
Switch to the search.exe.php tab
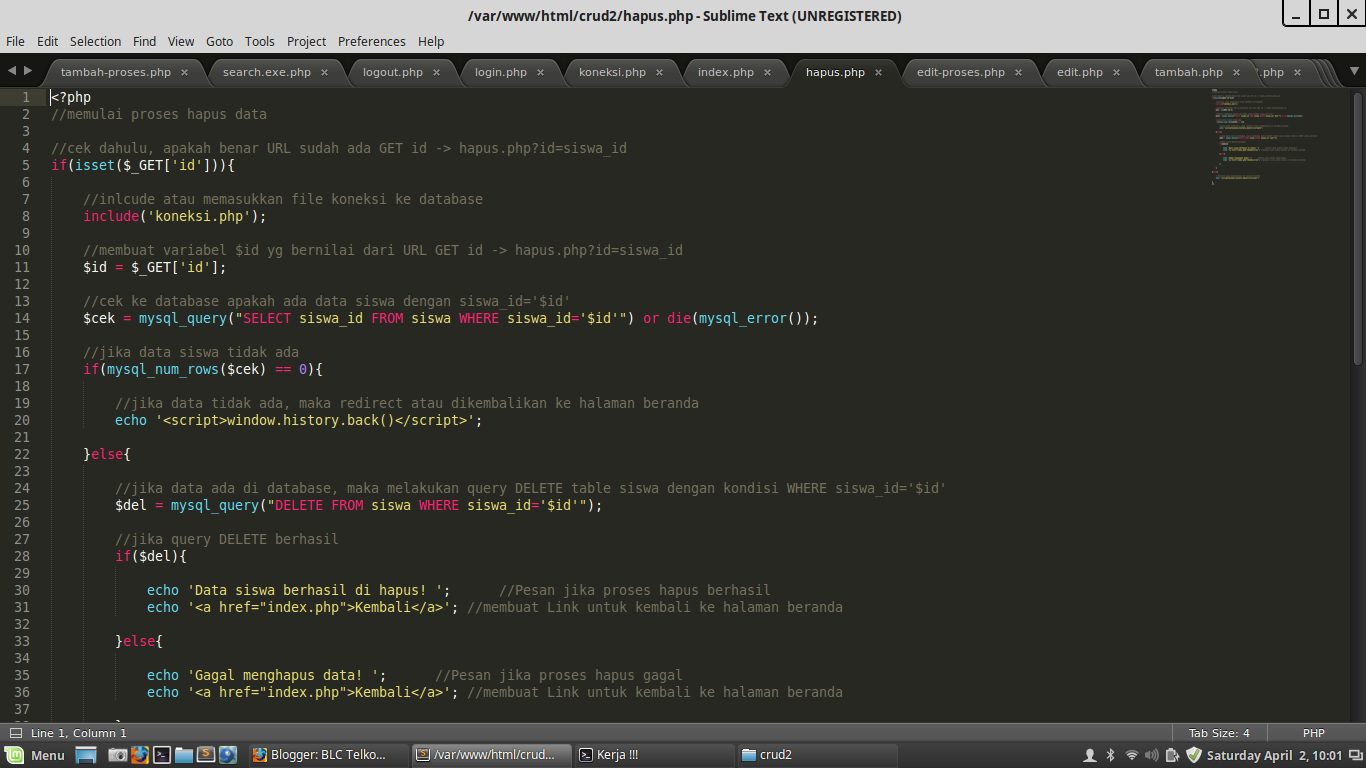[267, 72]
